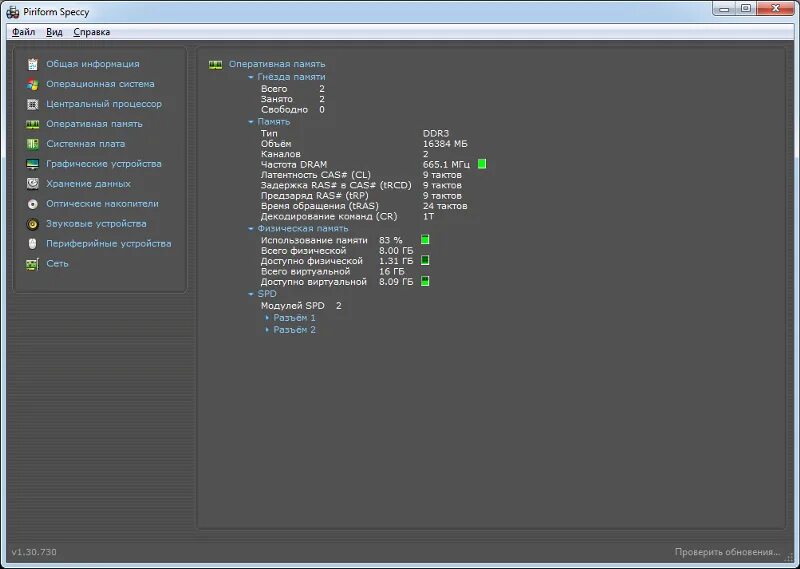Click the RAM icon beside the panel heading
The height and width of the screenshot is (569, 800).
click(215, 64)
